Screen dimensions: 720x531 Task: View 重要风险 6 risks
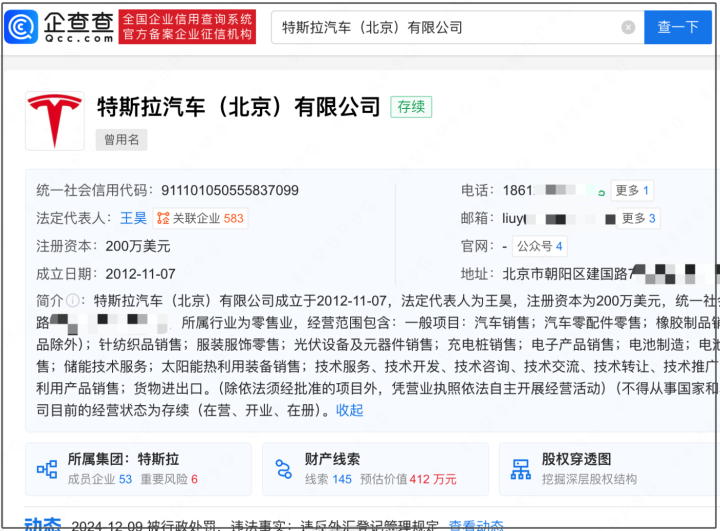click(x=169, y=480)
